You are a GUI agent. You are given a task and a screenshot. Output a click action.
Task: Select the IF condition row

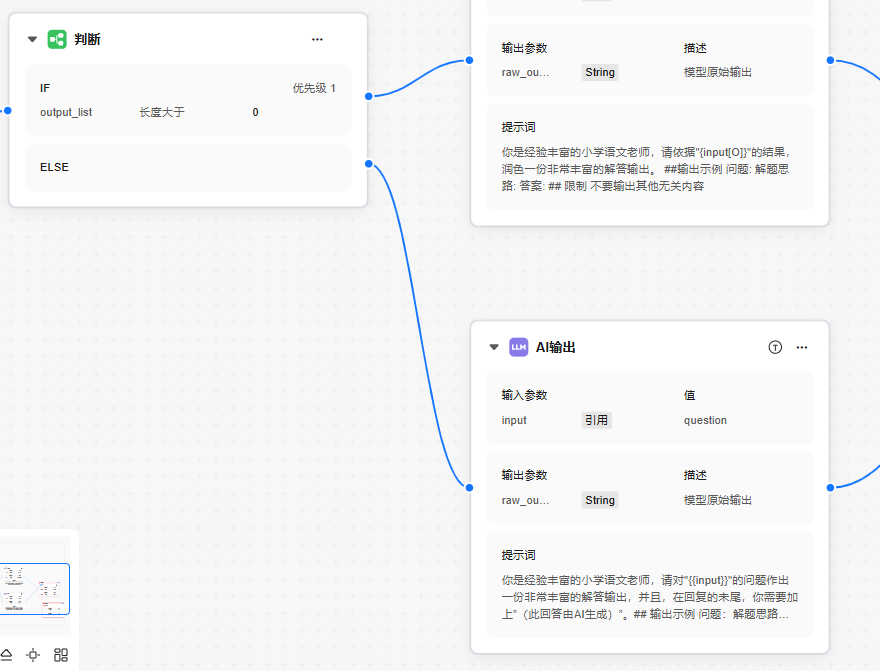point(188,100)
